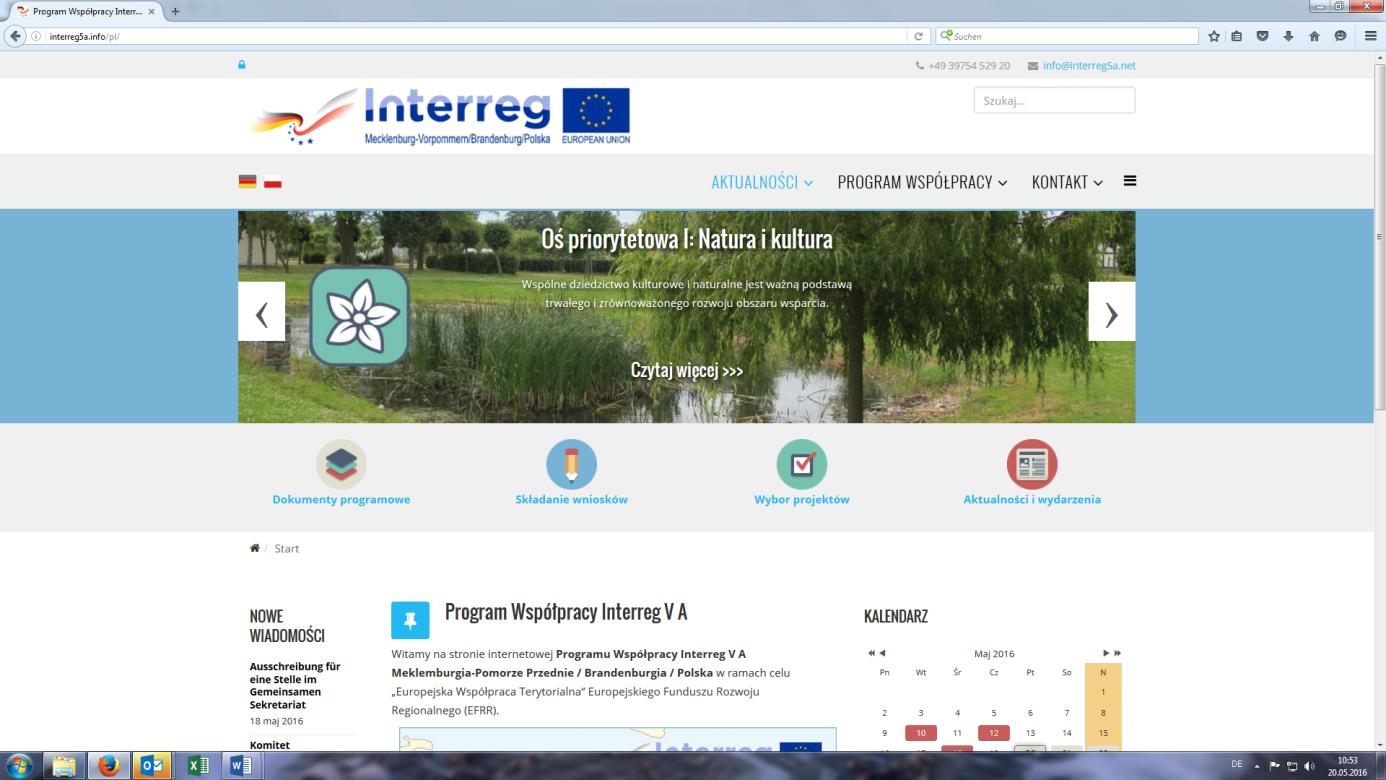Screen dimensions: 1386x780
Task: Jump back one year in calendar
Action: click(x=871, y=653)
